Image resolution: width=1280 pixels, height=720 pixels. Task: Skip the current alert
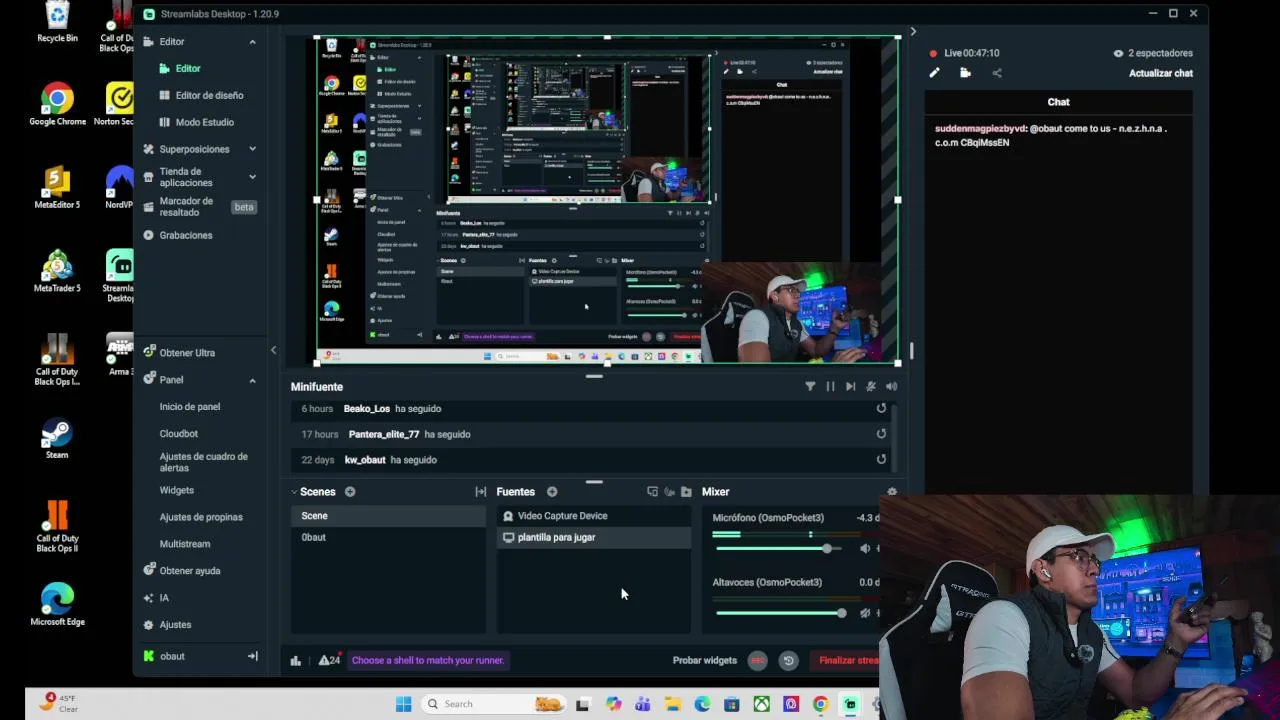[850, 387]
